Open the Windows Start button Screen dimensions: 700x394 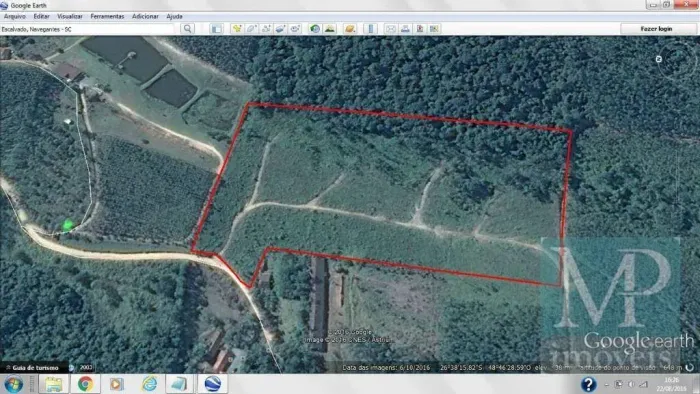pyautogui.click(x=13, y=384)
